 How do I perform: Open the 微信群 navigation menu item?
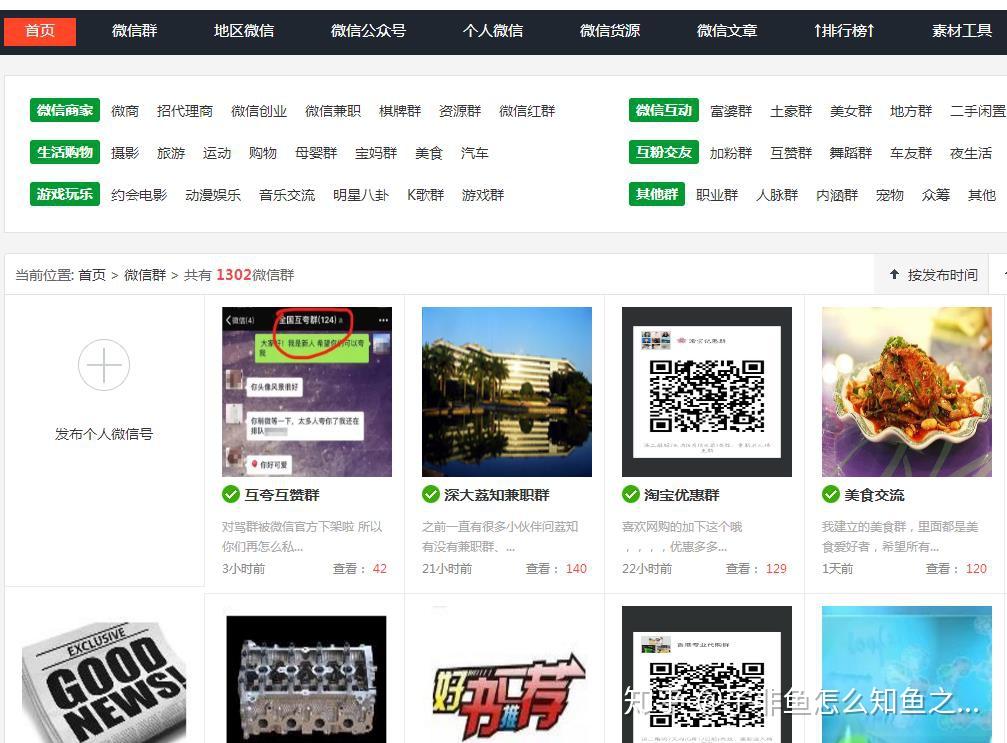(x=134, y=31)
